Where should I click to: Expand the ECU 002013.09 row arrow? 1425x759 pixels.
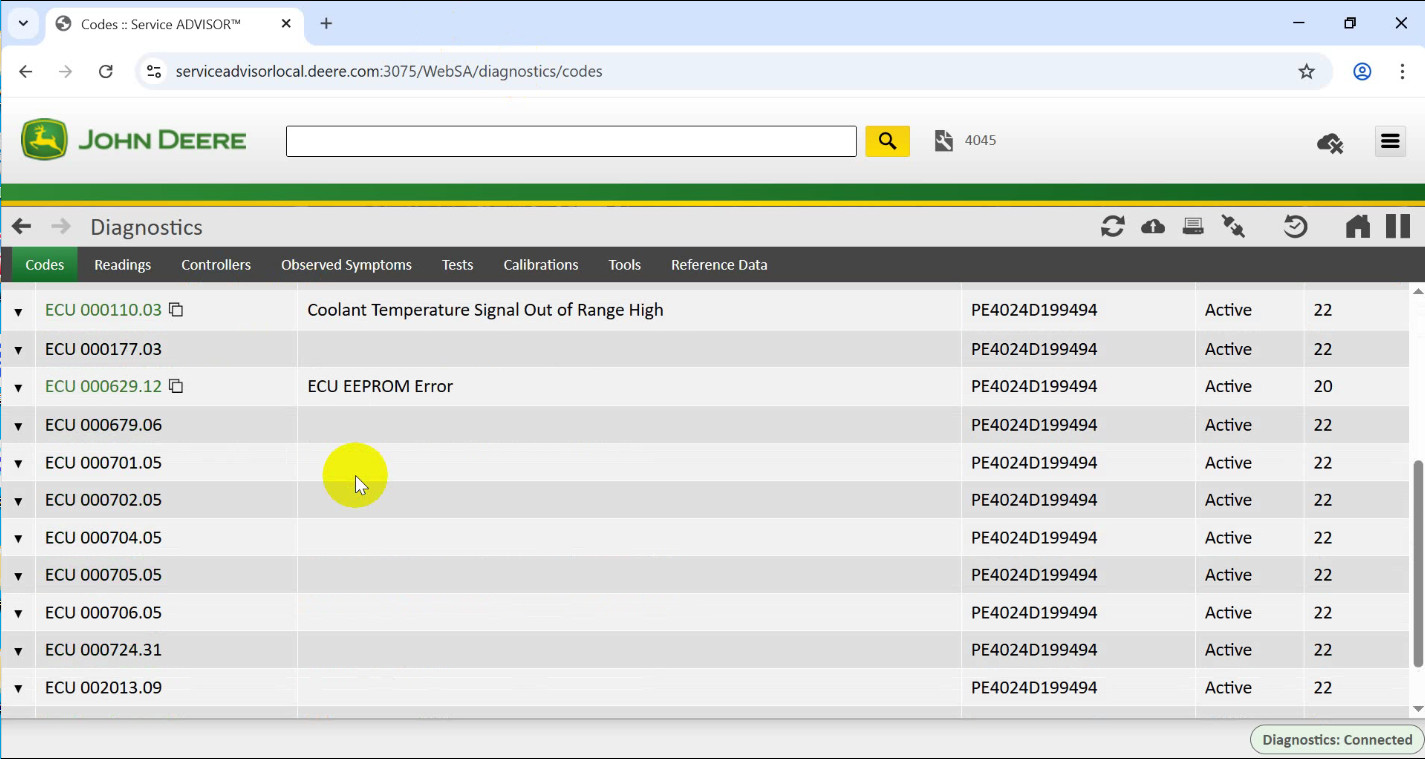(18, 689)
